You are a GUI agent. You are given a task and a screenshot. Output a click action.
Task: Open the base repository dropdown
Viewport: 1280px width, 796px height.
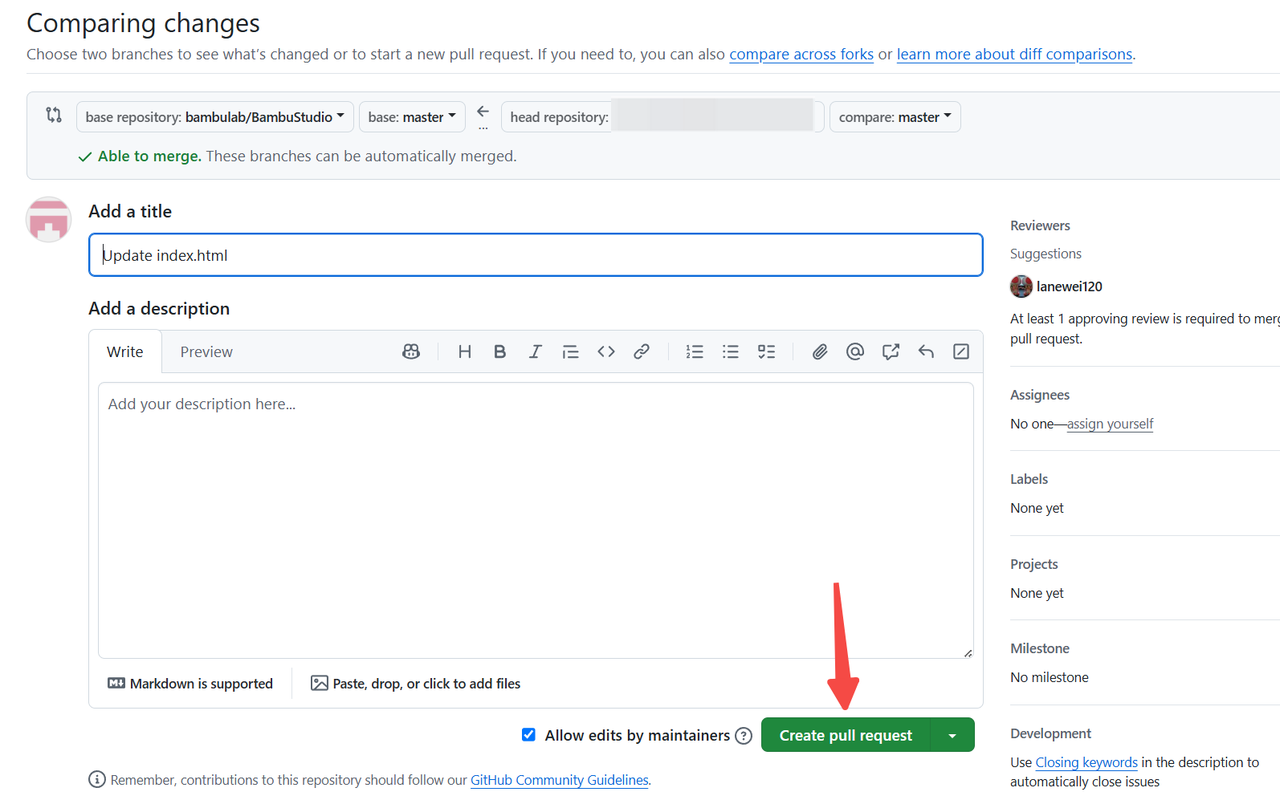[x=215, y=117]
